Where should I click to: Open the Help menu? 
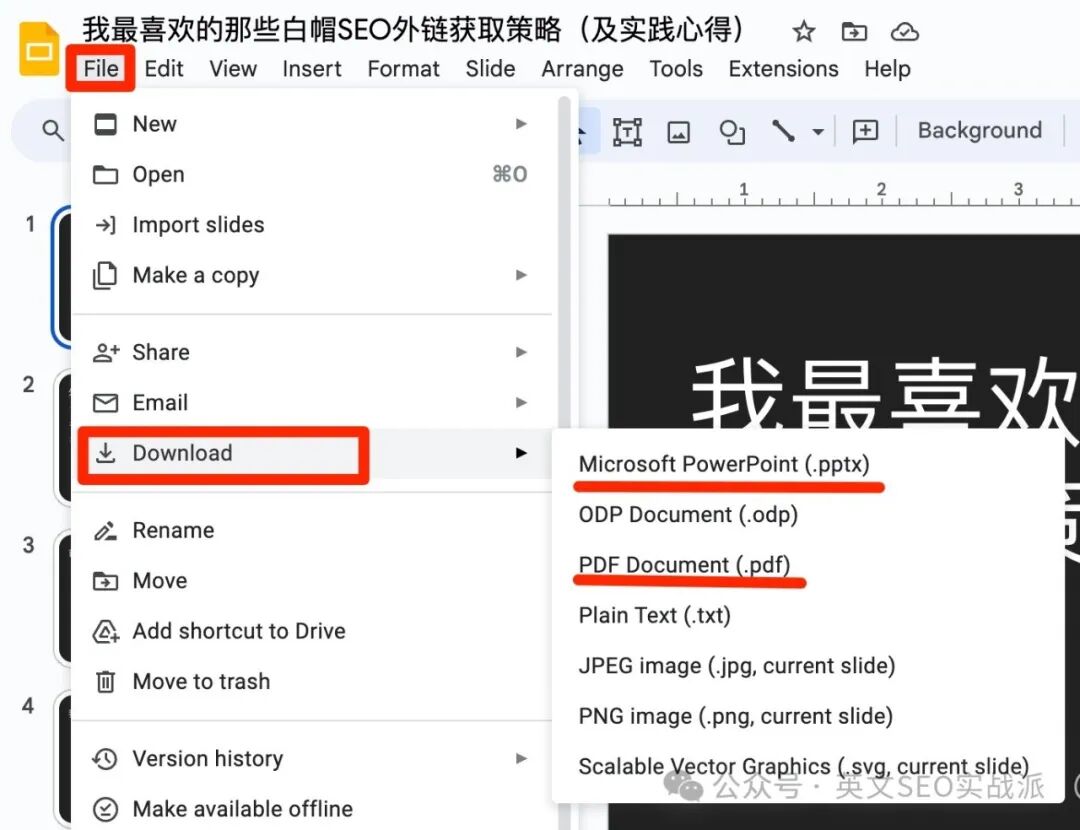click(887, 68)
